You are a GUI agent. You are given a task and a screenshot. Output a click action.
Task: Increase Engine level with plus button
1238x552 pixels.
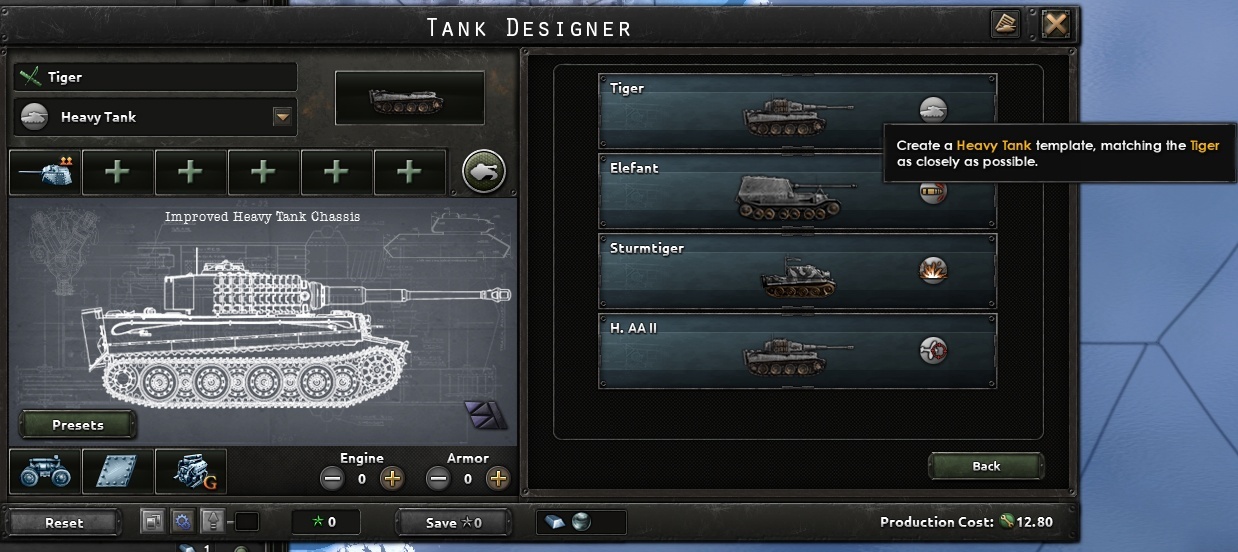click(x=392, y=479)
